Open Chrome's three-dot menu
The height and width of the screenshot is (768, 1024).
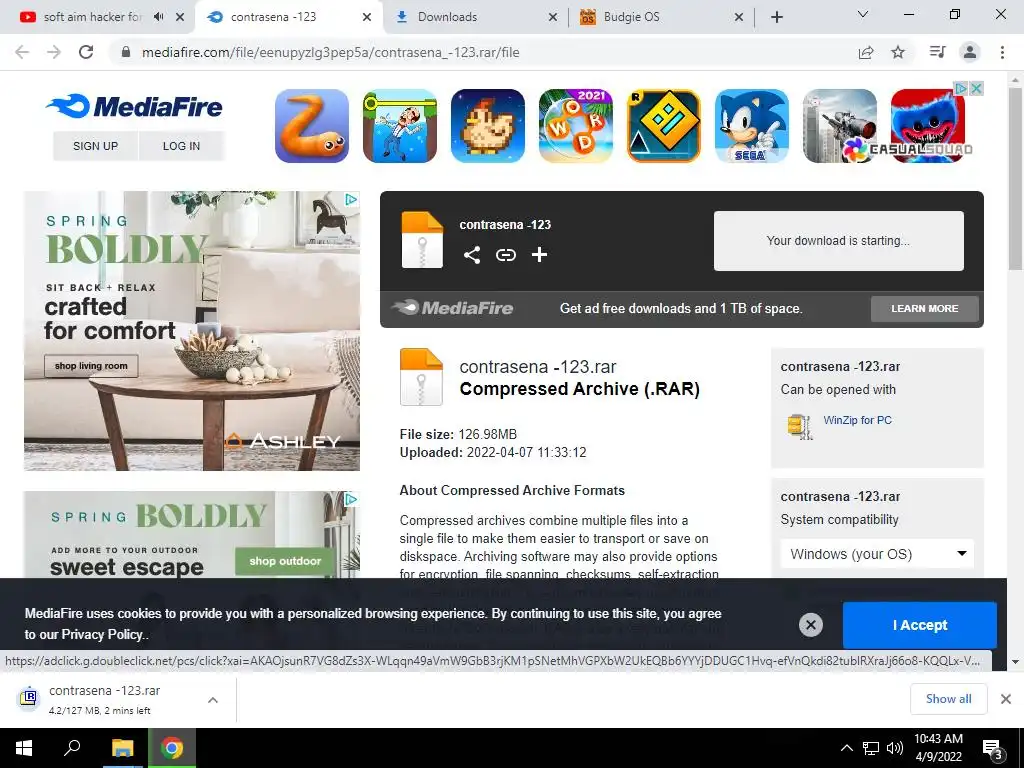[1002, 52]
